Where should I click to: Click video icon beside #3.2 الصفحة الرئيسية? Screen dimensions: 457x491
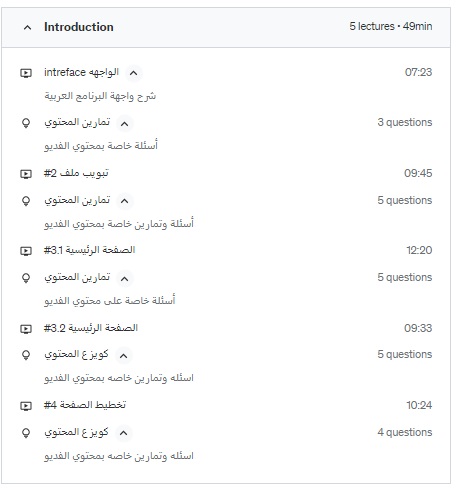tap(26, 329)
